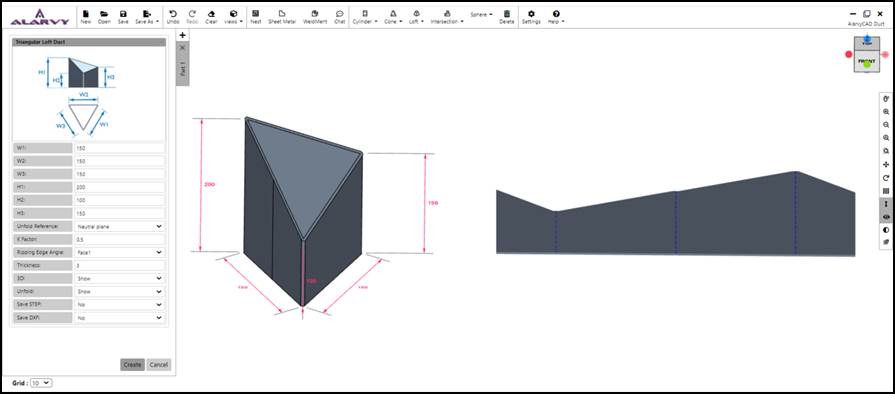Click the Cancel button

pos(159,364)
